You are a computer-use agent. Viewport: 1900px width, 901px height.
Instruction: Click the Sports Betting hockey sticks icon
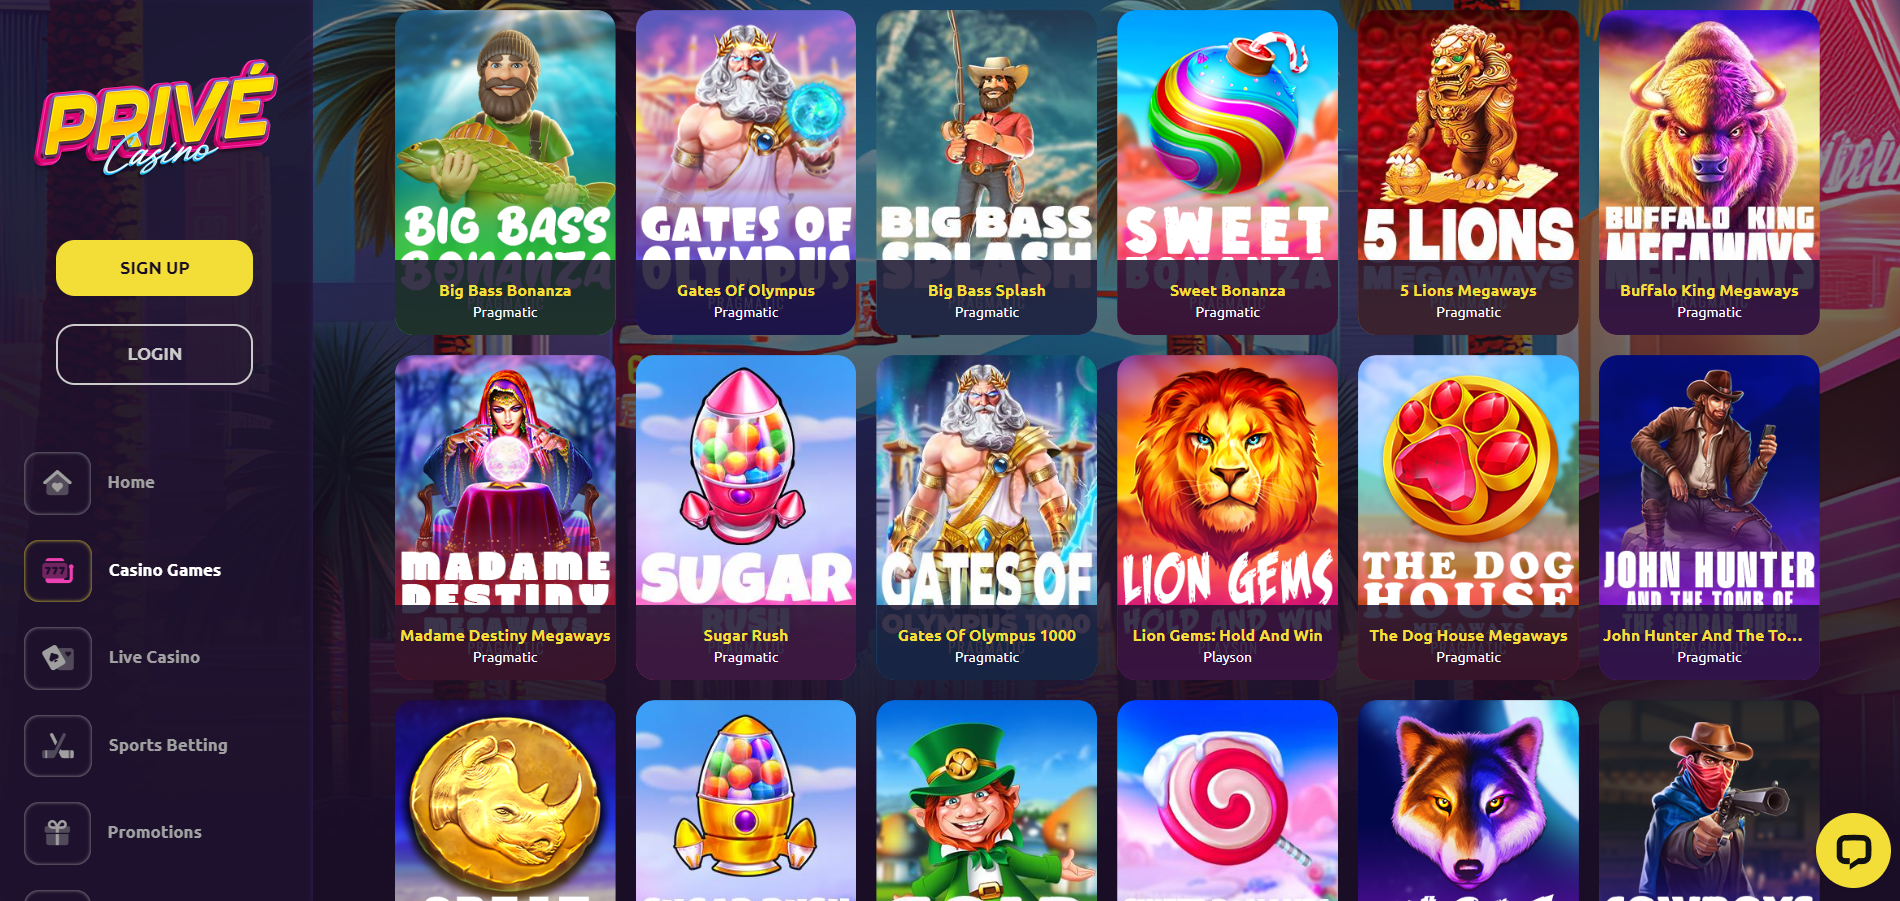point(58,746)
